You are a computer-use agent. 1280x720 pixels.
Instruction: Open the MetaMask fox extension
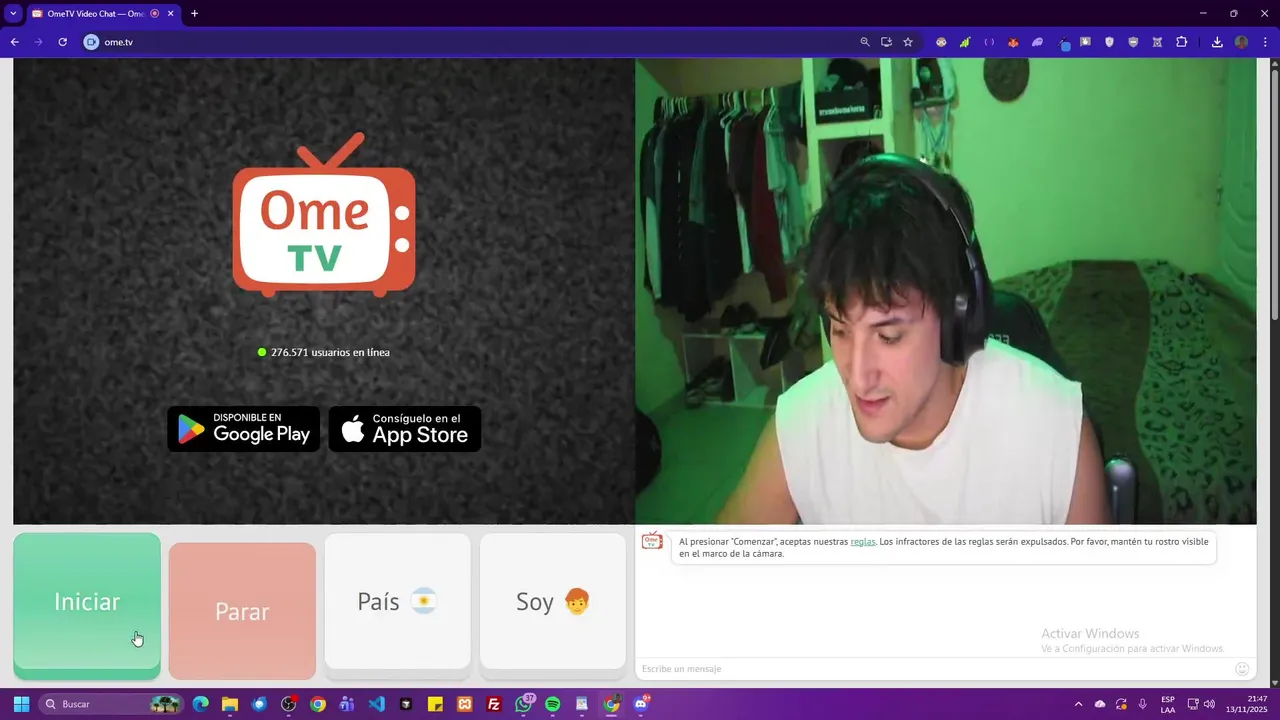coord(1013,42)
